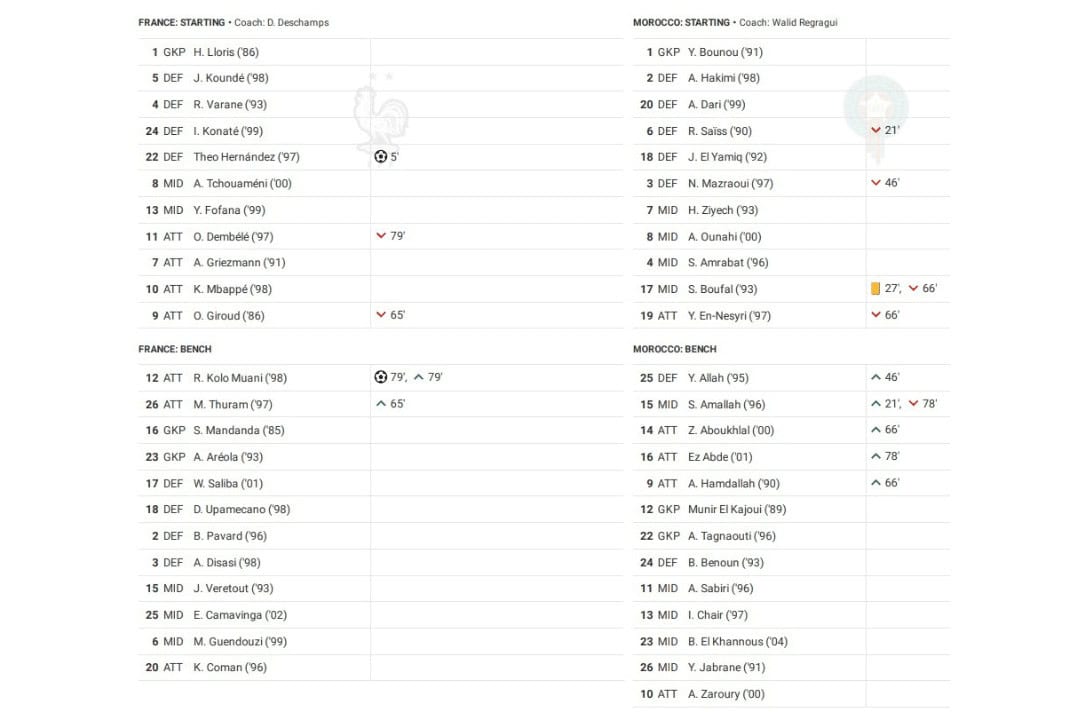Click the substituted-on arrow next to Z. Aboukhlal
Screen dimensions: 1068x712
click(x=876, y=430)
